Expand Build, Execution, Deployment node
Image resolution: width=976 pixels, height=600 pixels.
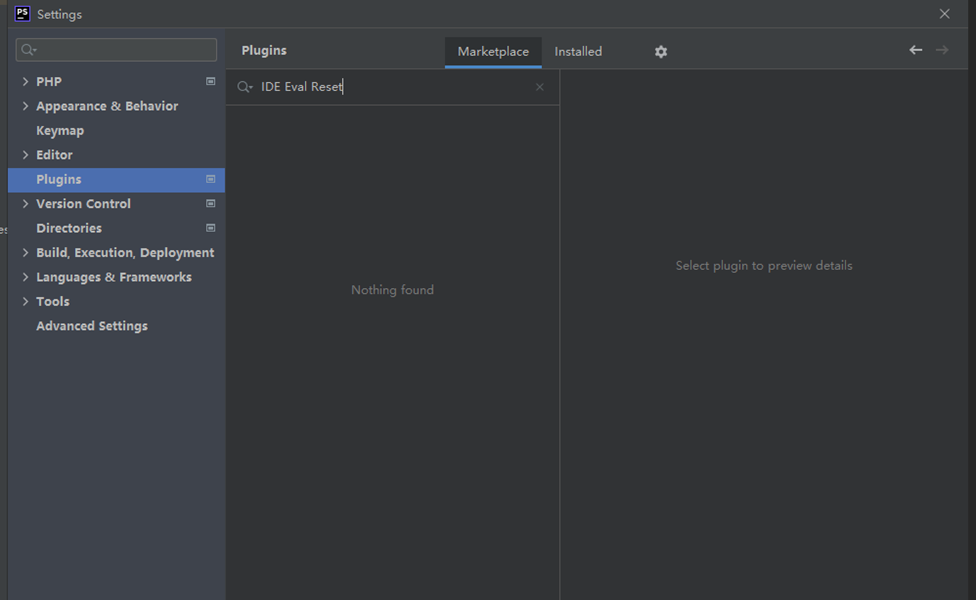coord(25,252)
